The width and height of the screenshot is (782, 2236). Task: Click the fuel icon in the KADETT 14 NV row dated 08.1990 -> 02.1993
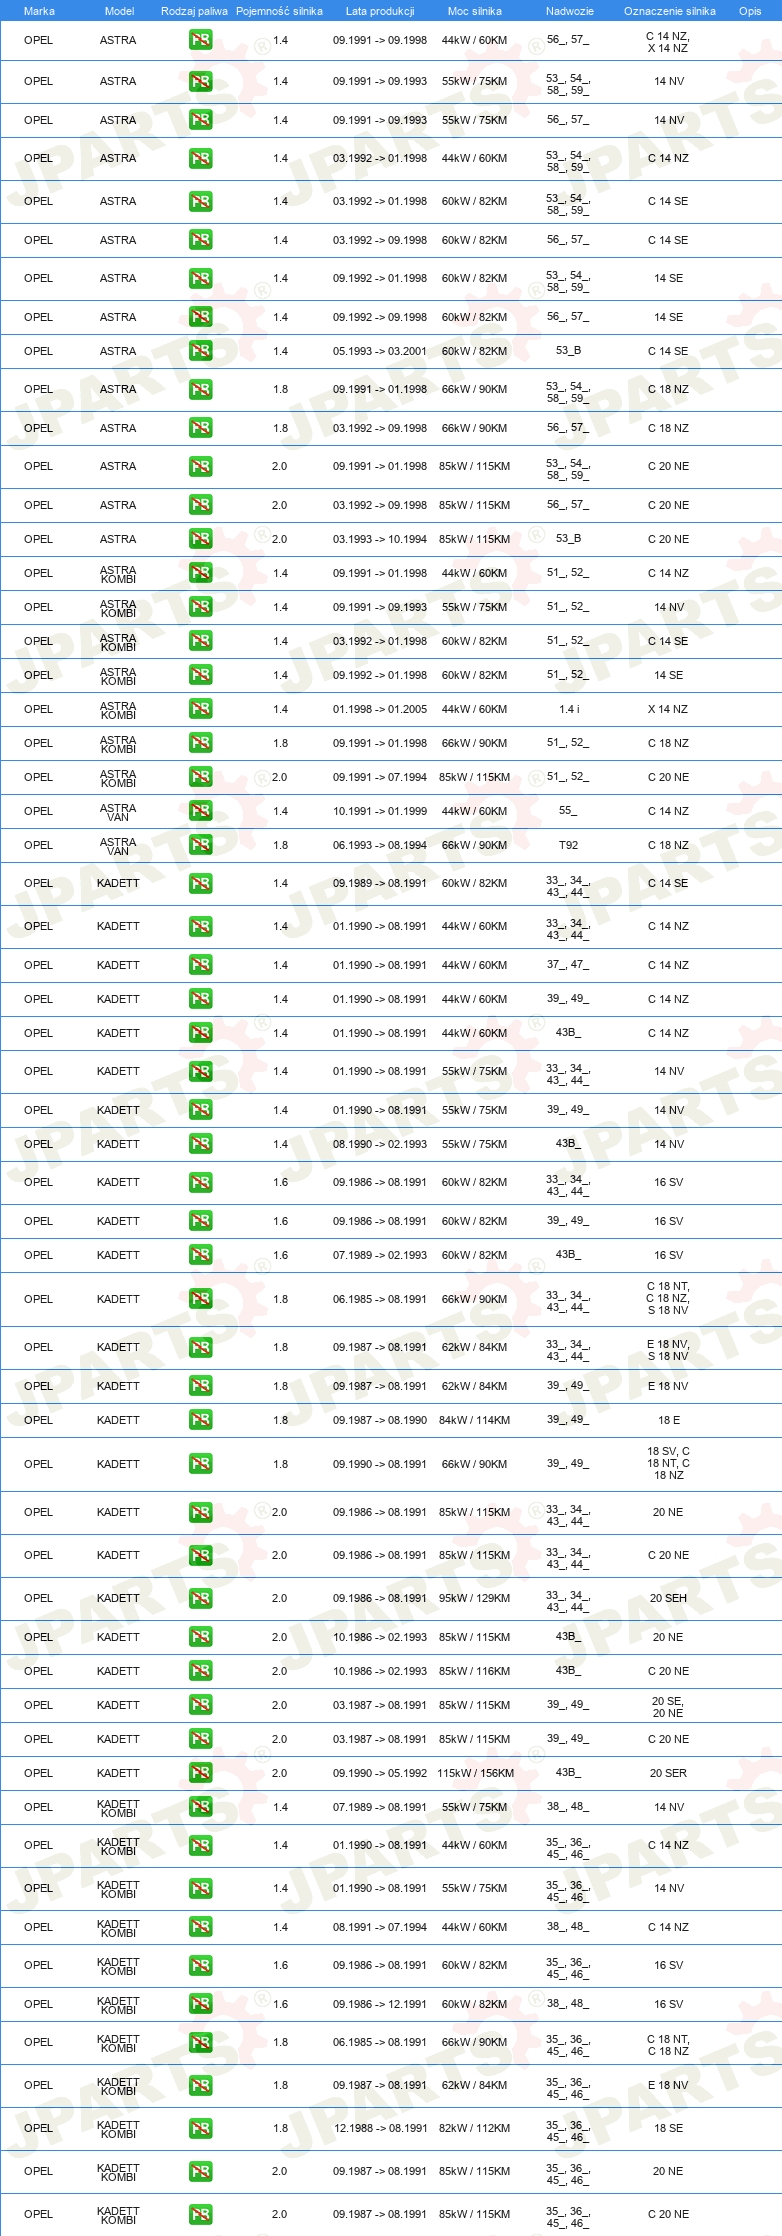200,1144
